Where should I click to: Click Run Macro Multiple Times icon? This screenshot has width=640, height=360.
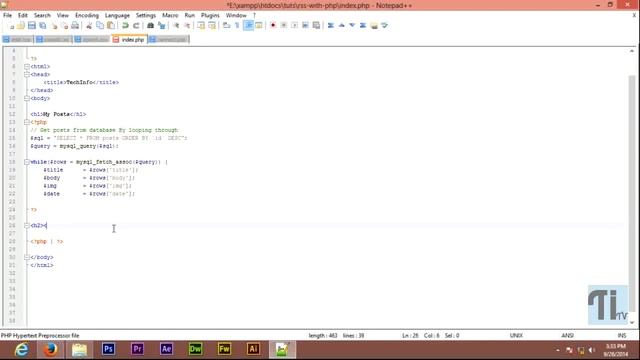coord(305,26)
